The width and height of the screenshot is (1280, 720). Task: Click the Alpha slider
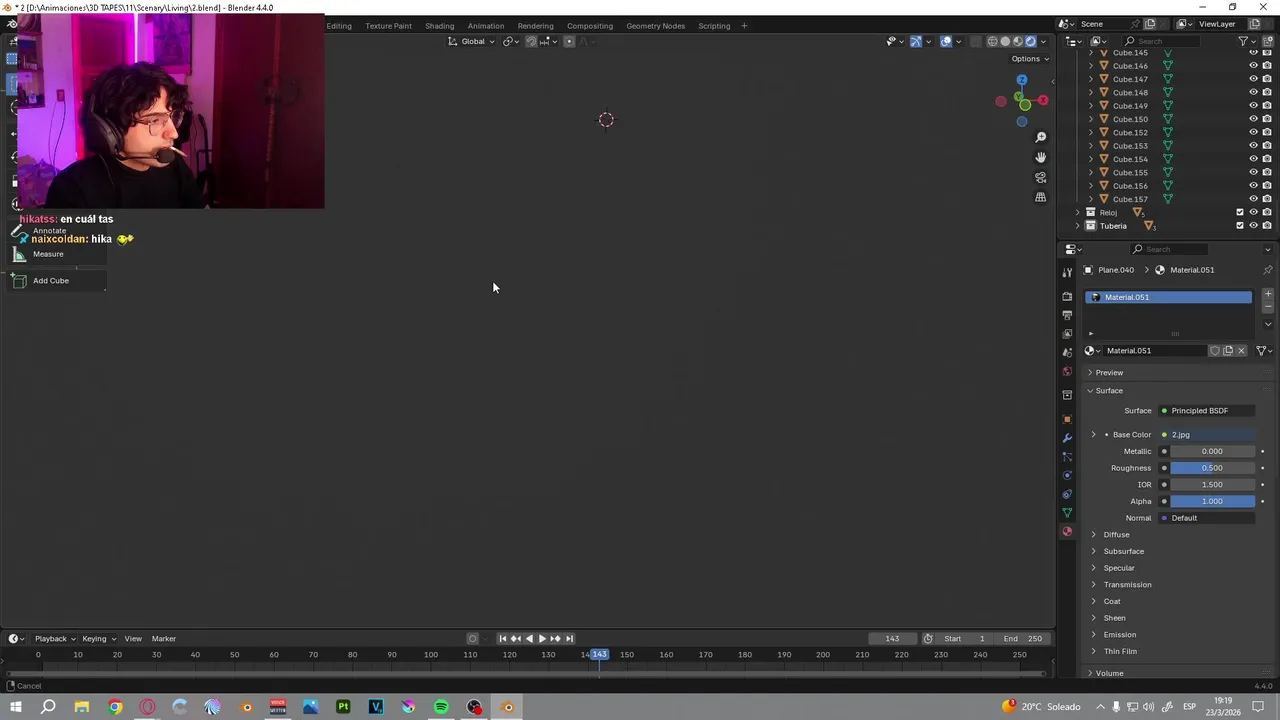click(x=1213, y=501)
